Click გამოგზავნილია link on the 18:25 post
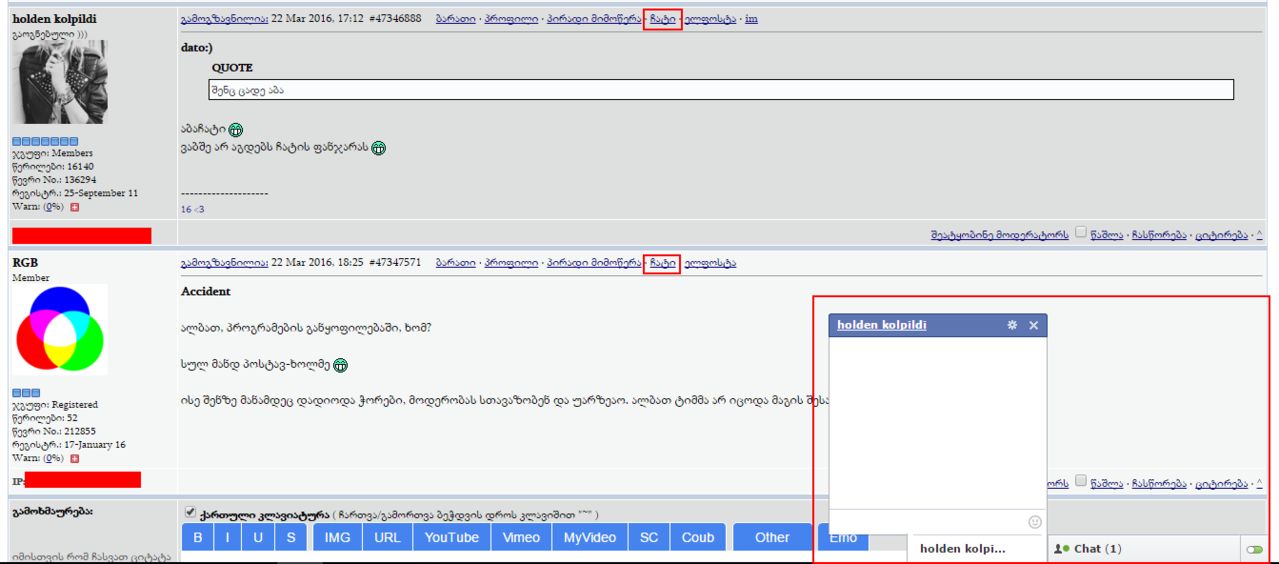The width and height of the screenshot is (1279, 564). click(x=224, y=263)
